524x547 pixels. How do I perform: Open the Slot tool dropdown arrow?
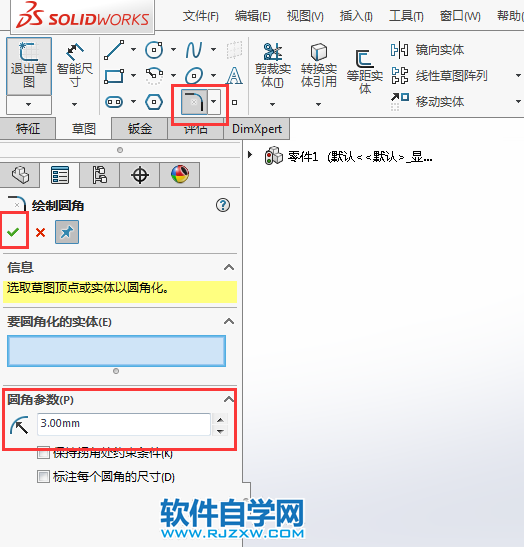point(133,102)
